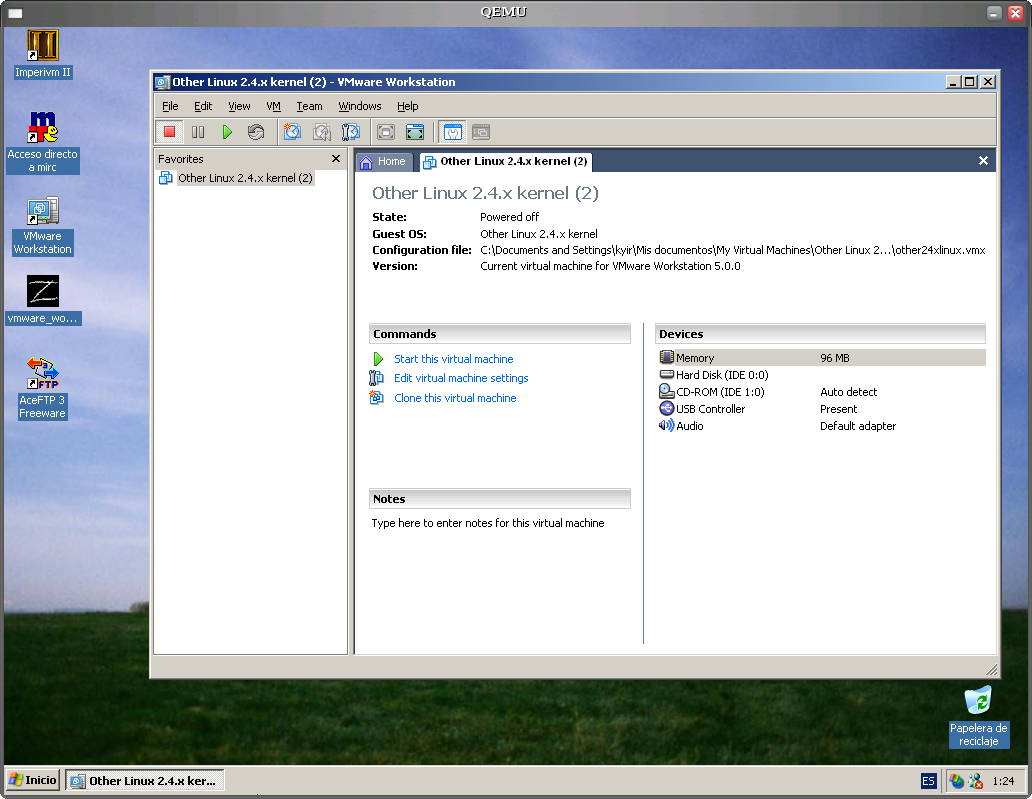Click Start this virtual machine link
Viewport: 1032px width, 799px height.
pos(453,359)
